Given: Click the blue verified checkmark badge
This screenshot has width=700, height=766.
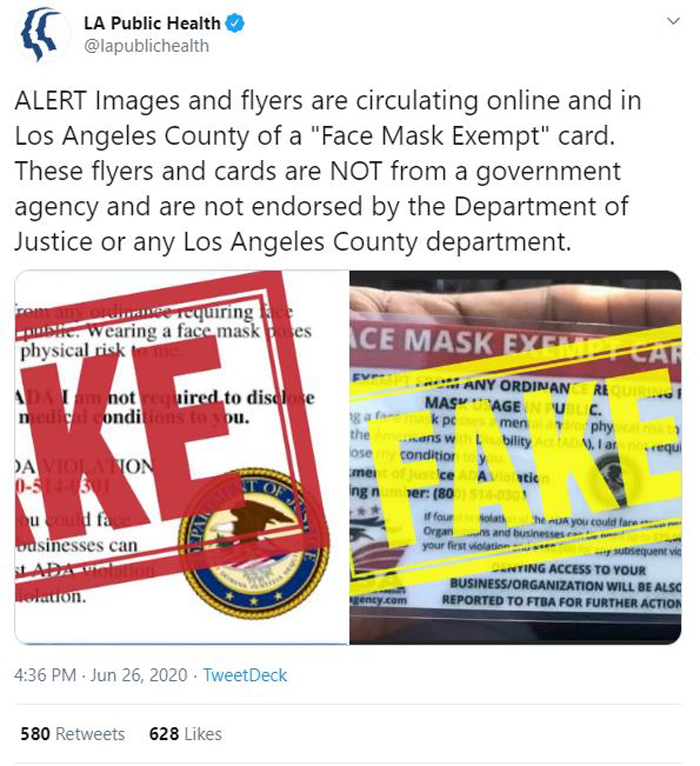Looking at the screenshot, I should [235, 23].
